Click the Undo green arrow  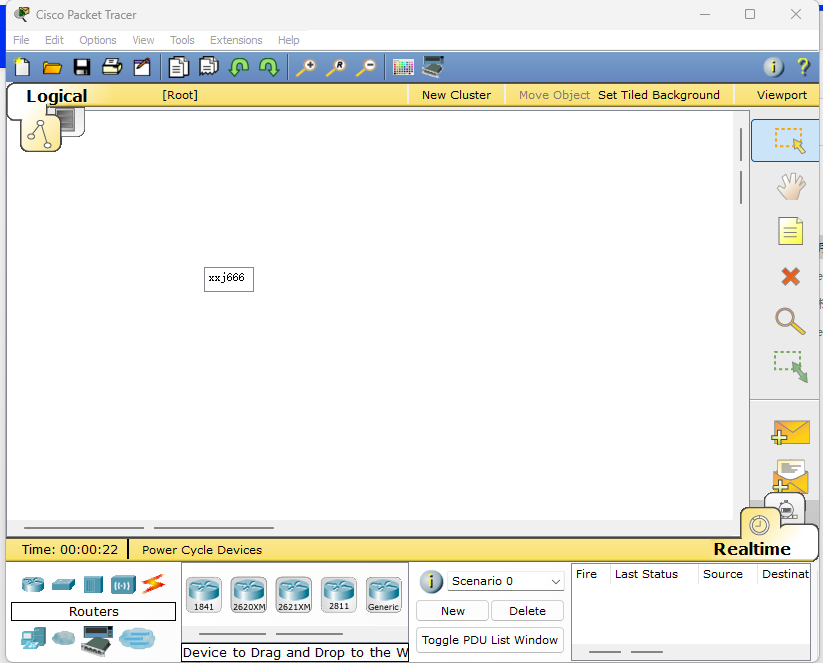pos(239,67)
